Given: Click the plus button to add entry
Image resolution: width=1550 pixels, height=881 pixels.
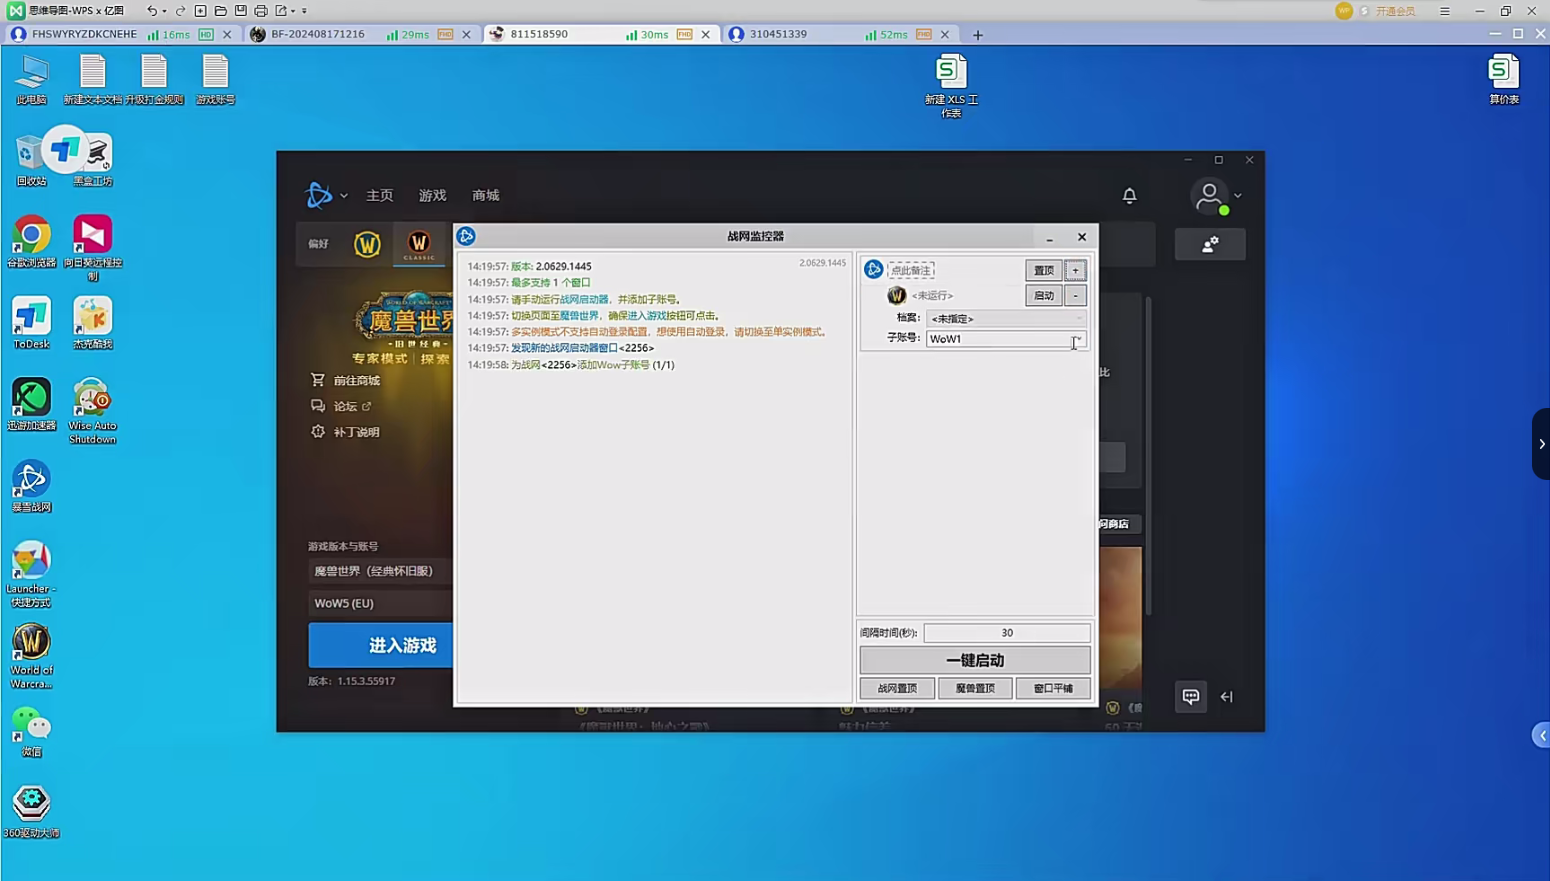Looking at the screenshot, I should coord(1075,270).
